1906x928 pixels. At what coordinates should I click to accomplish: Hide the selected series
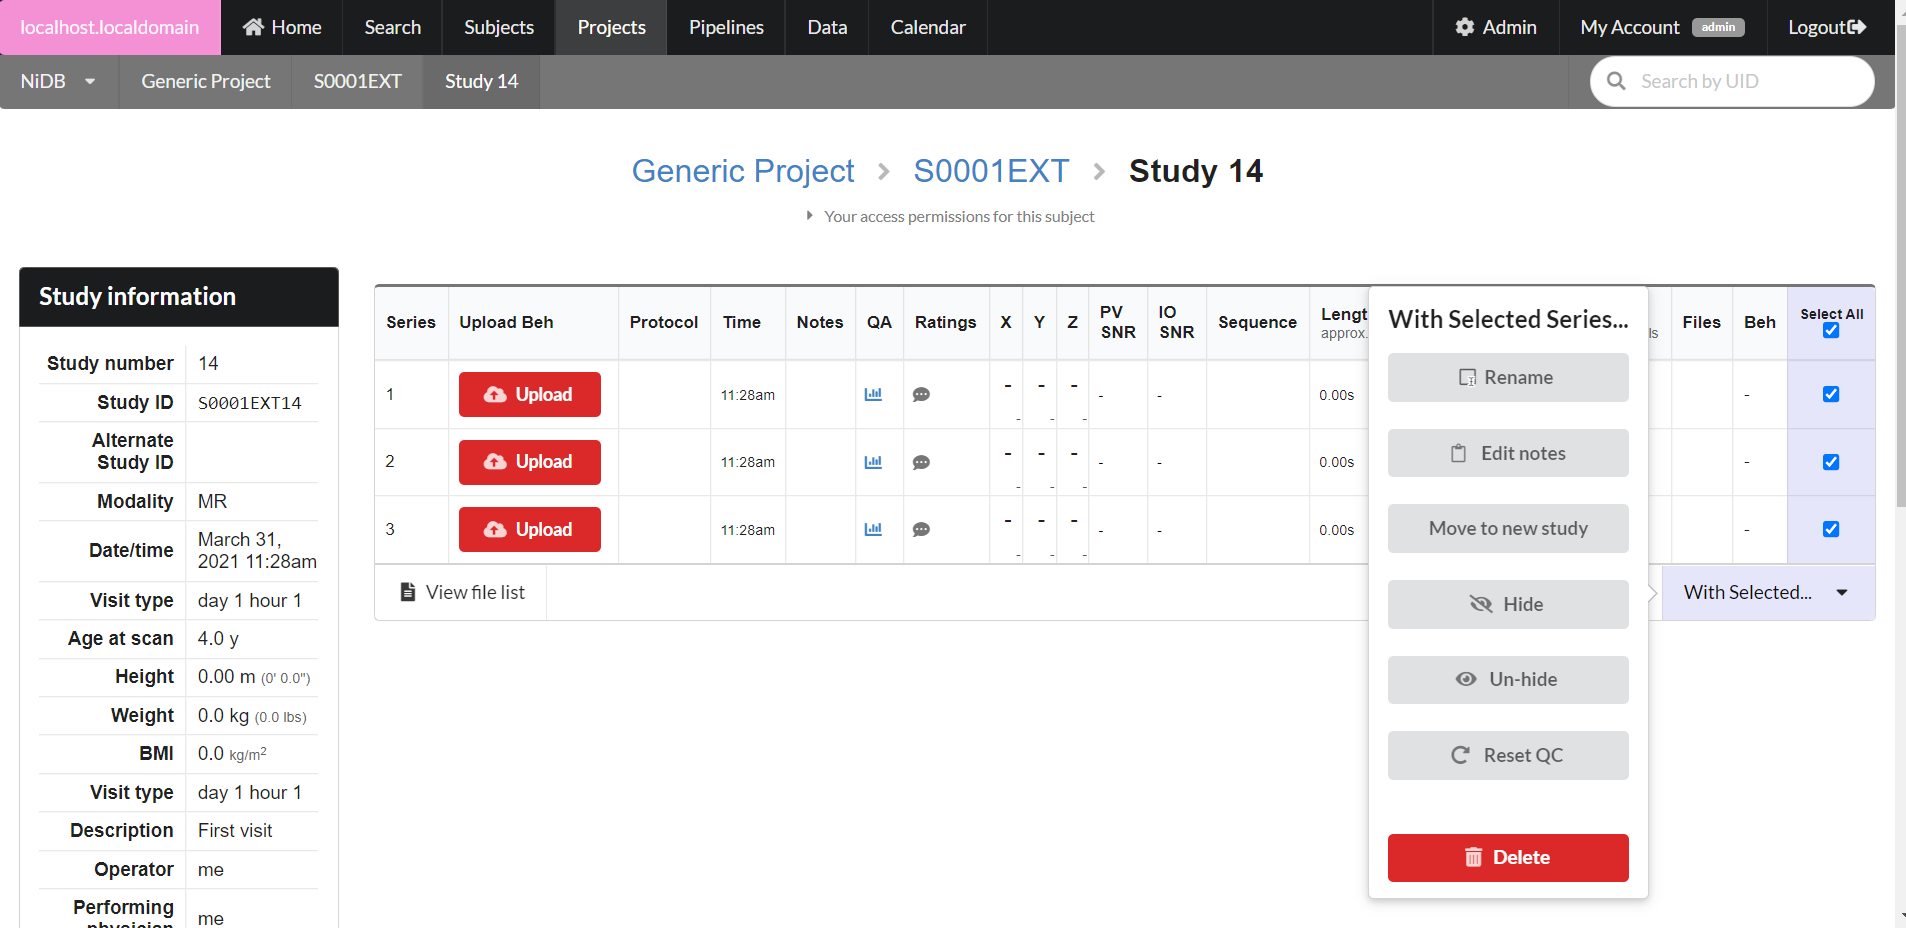(x=1507, y=604)
